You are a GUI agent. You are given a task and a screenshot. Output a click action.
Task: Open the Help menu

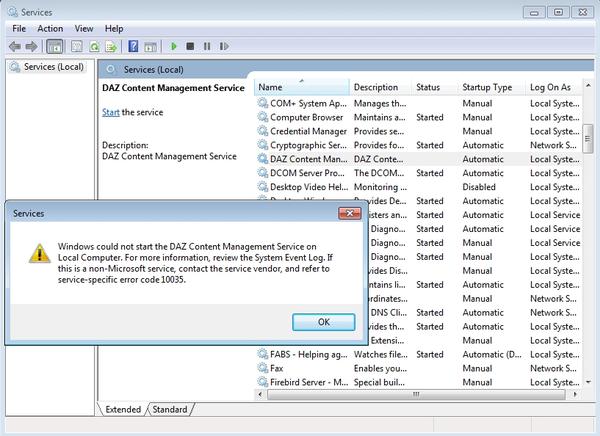114,29
